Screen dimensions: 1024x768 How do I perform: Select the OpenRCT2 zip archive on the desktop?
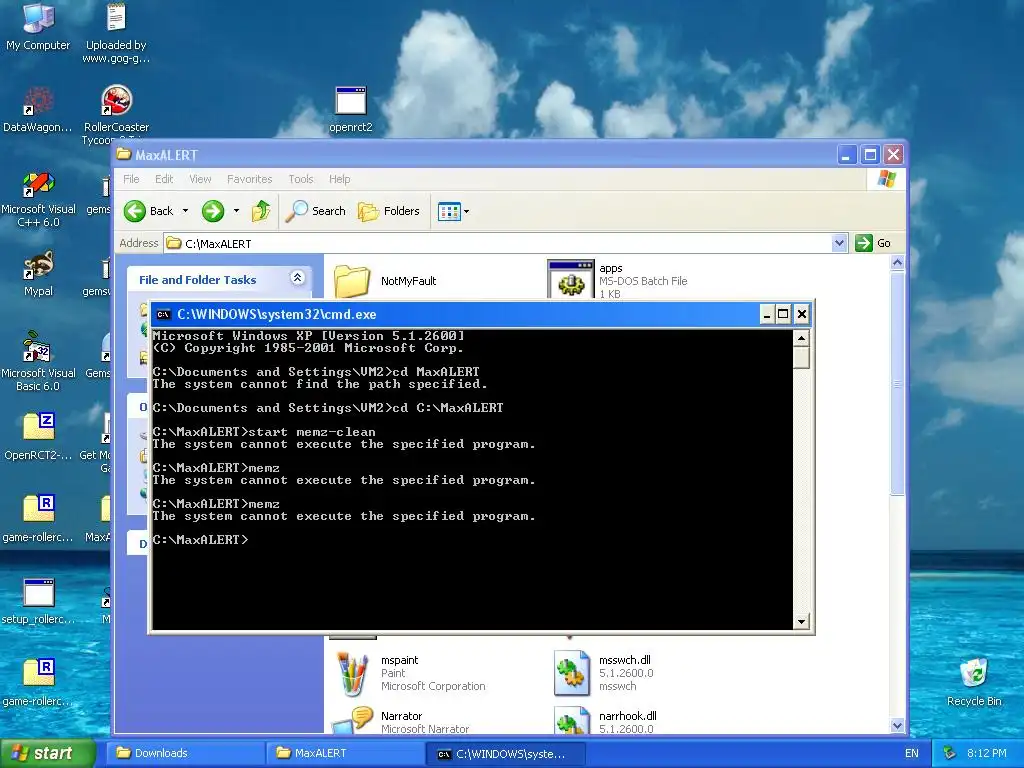[x=38, y=436]
